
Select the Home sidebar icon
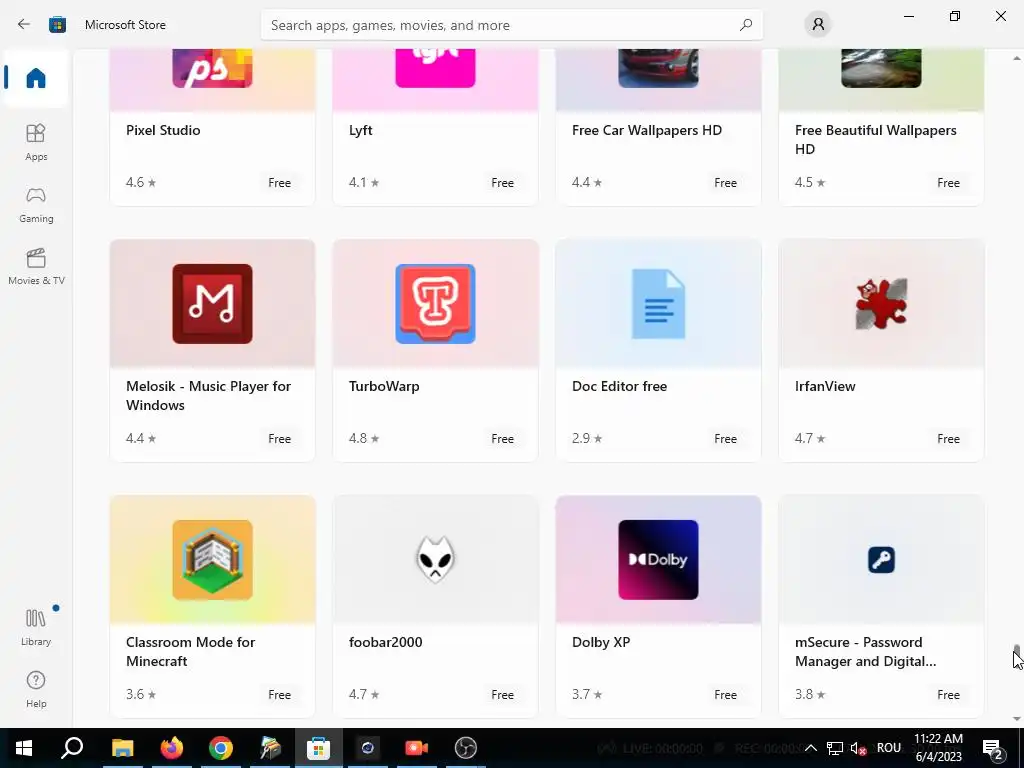pos(36,78)
